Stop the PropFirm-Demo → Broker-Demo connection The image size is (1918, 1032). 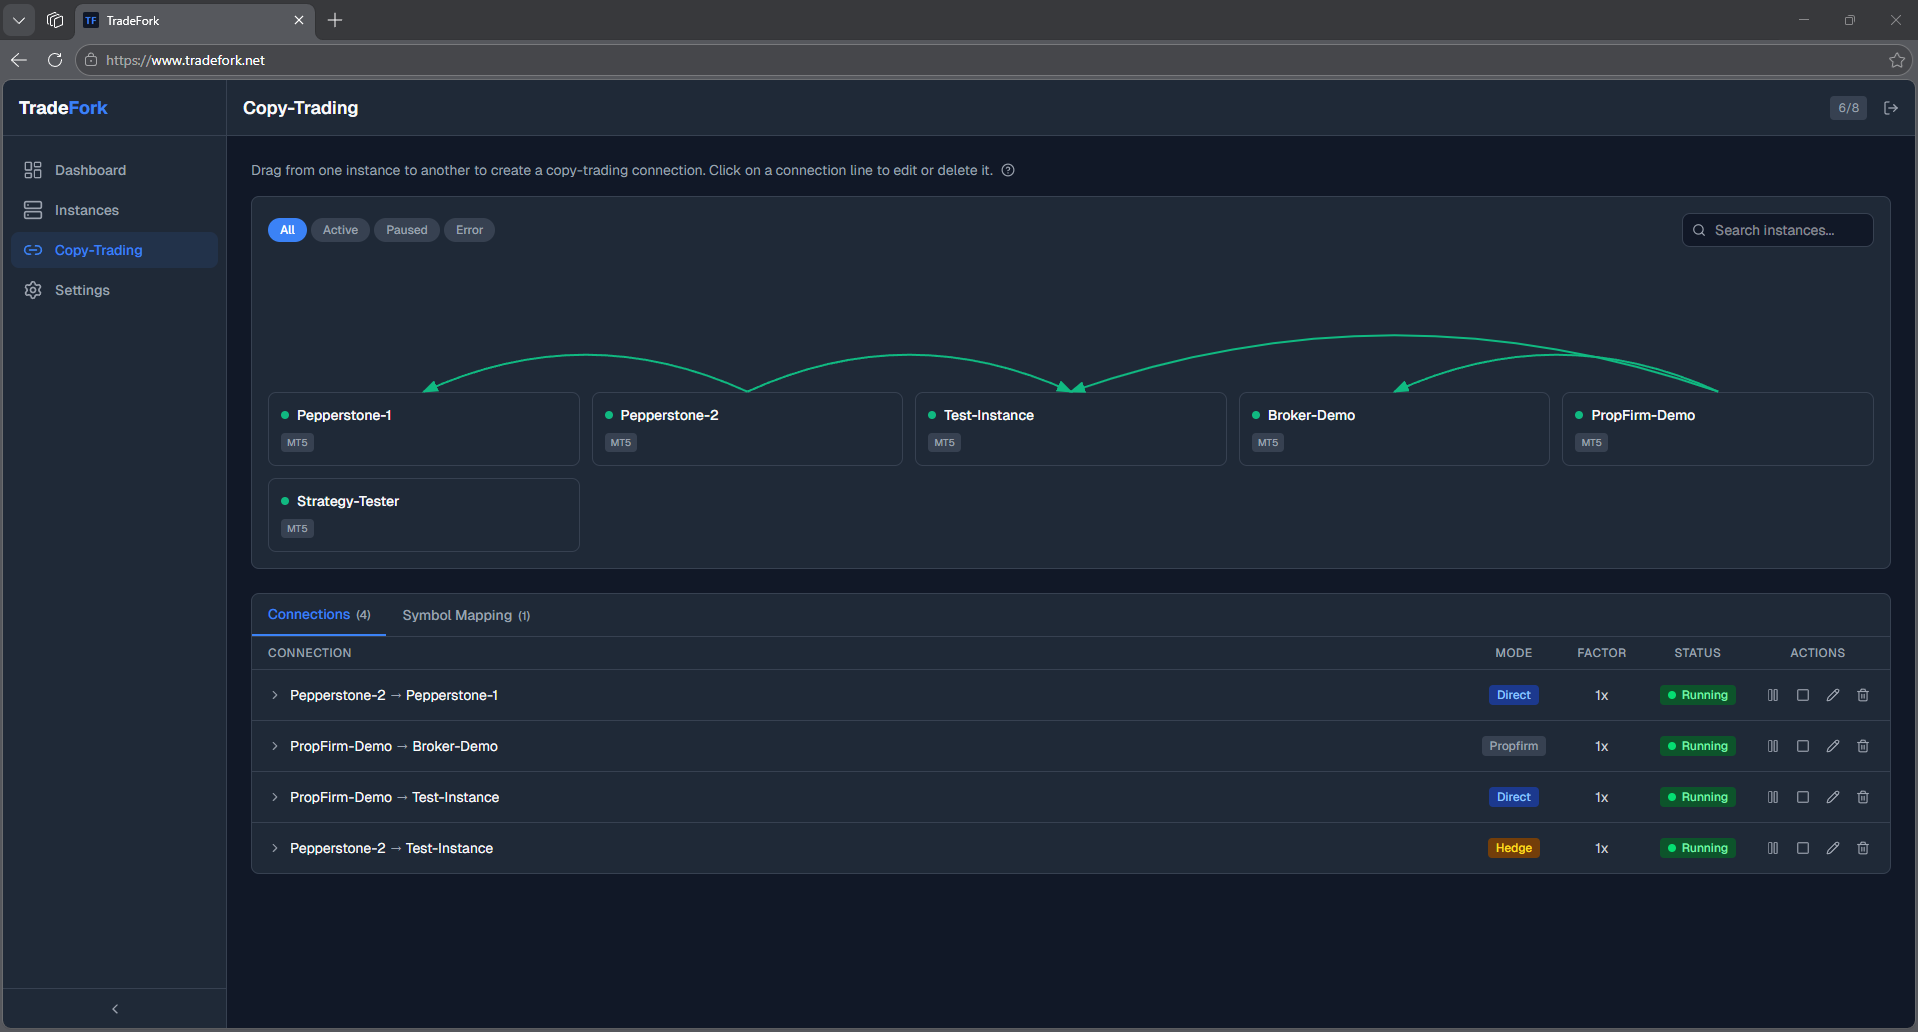(1803, 746)
